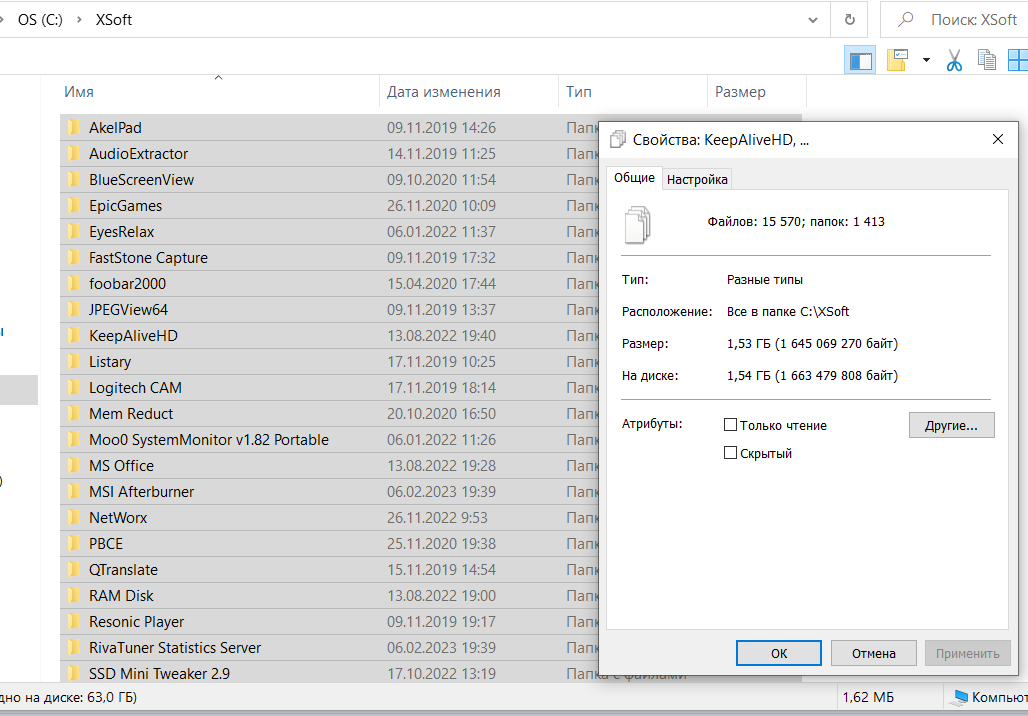This screenshot has height=716, width=1028.
Task: Expand the chevron between OS (C:) and XSoft
Action: tap(79, 20)
